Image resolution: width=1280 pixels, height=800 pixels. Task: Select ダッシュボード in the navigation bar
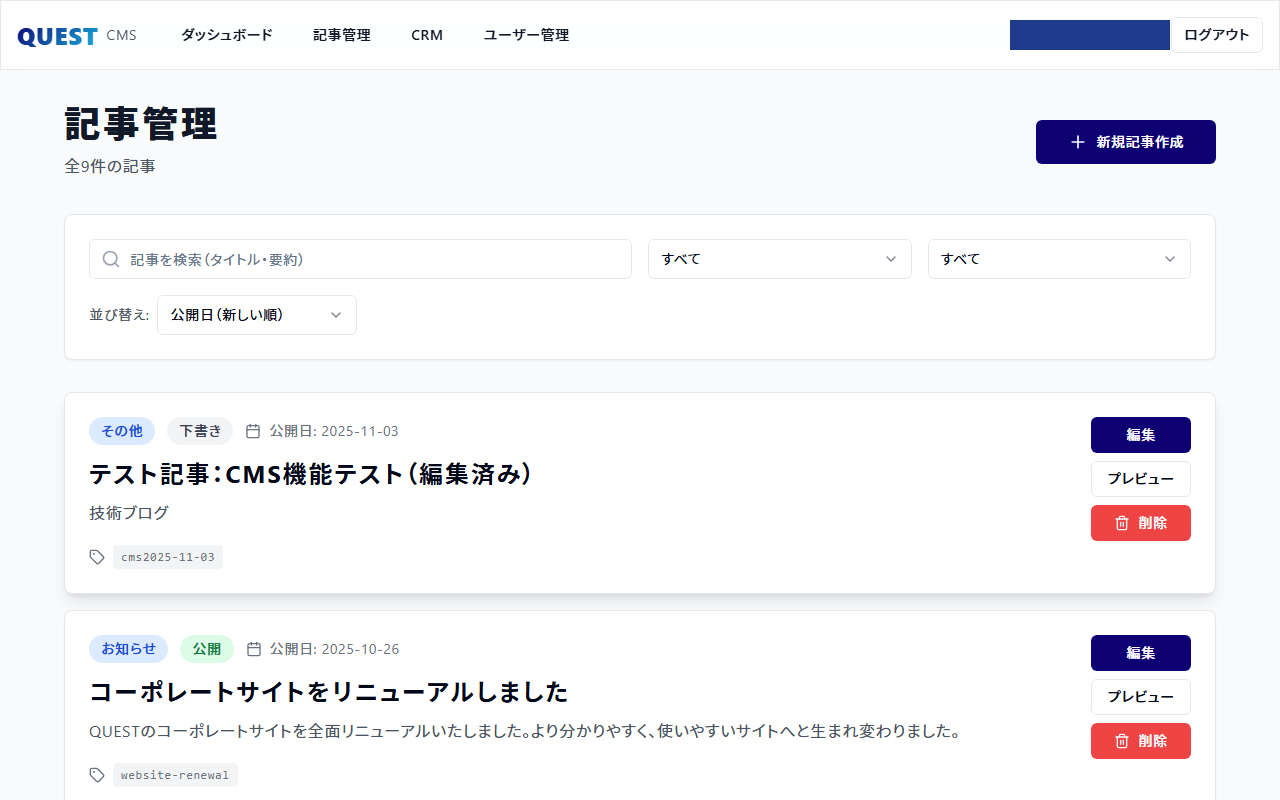click(x=226, y=34)
